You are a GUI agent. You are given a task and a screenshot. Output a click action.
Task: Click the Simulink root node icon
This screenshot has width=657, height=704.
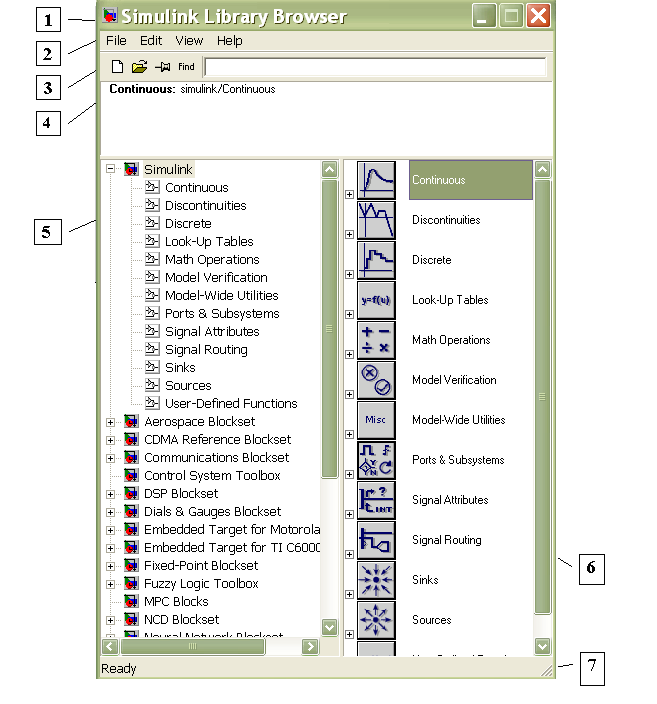coord(131,169)
